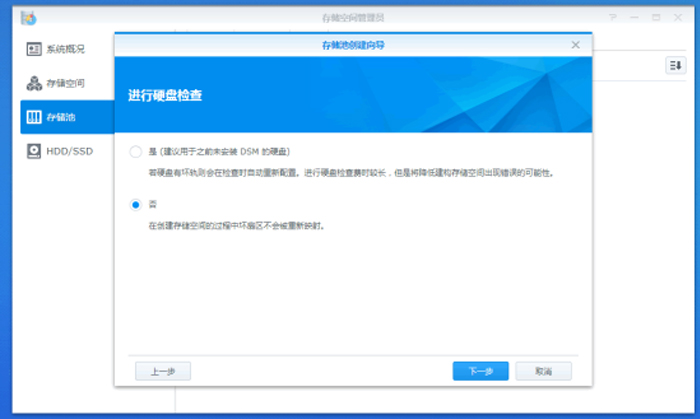
Task: Switch to 存储池 sidebar label
Action: [61, 117]
